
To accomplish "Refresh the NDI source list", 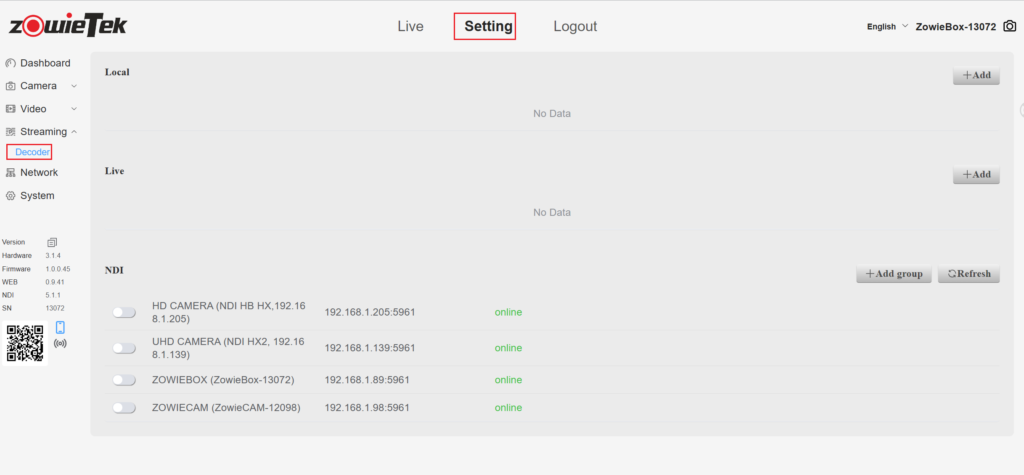I will tap(968, 274).
